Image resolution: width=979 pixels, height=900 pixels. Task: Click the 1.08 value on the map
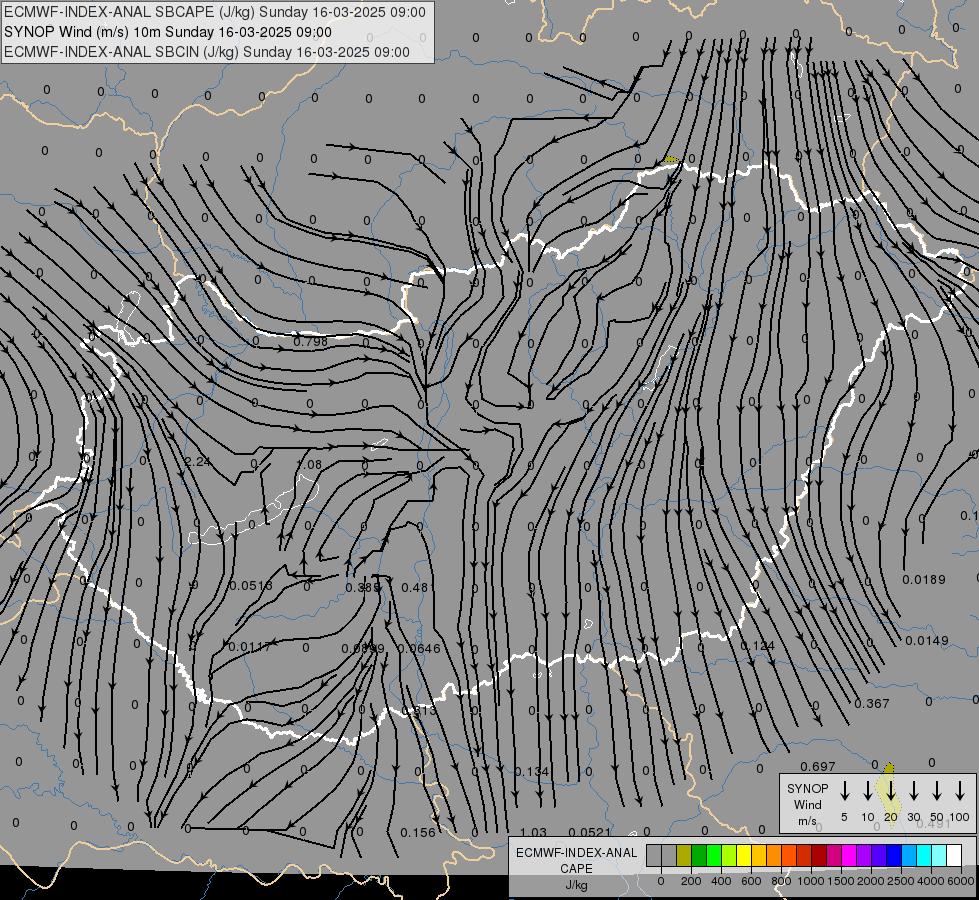coord(309,464)
